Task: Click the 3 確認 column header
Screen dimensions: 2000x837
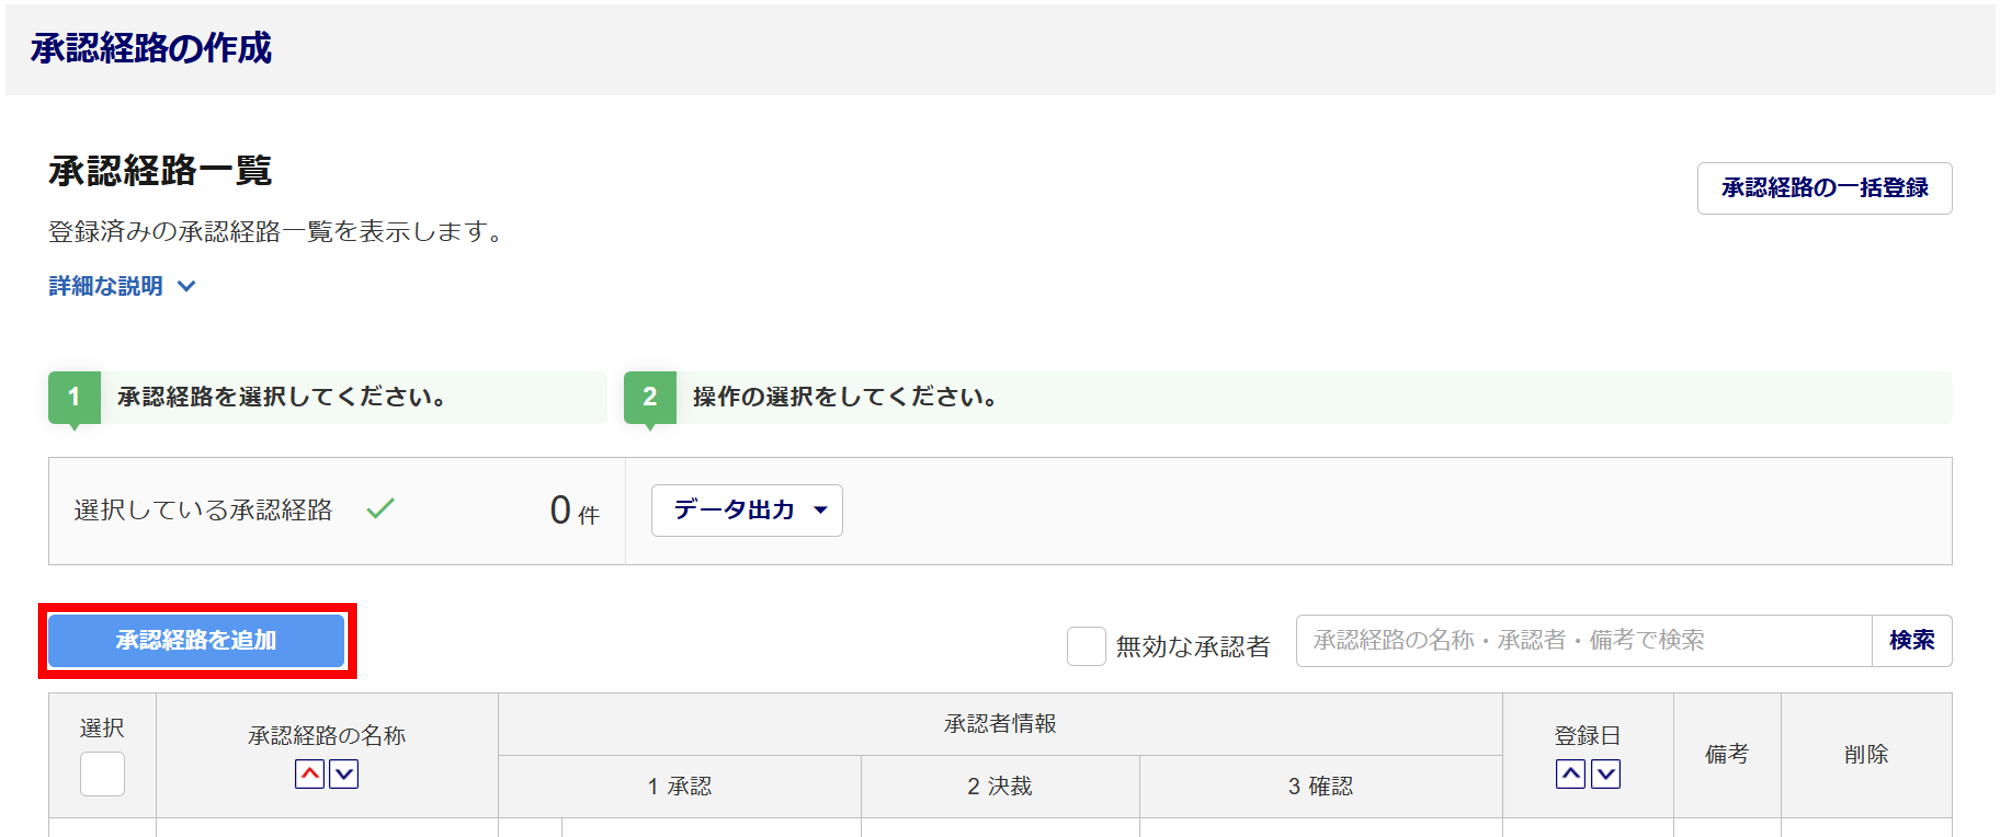Action: (1320, 786)
